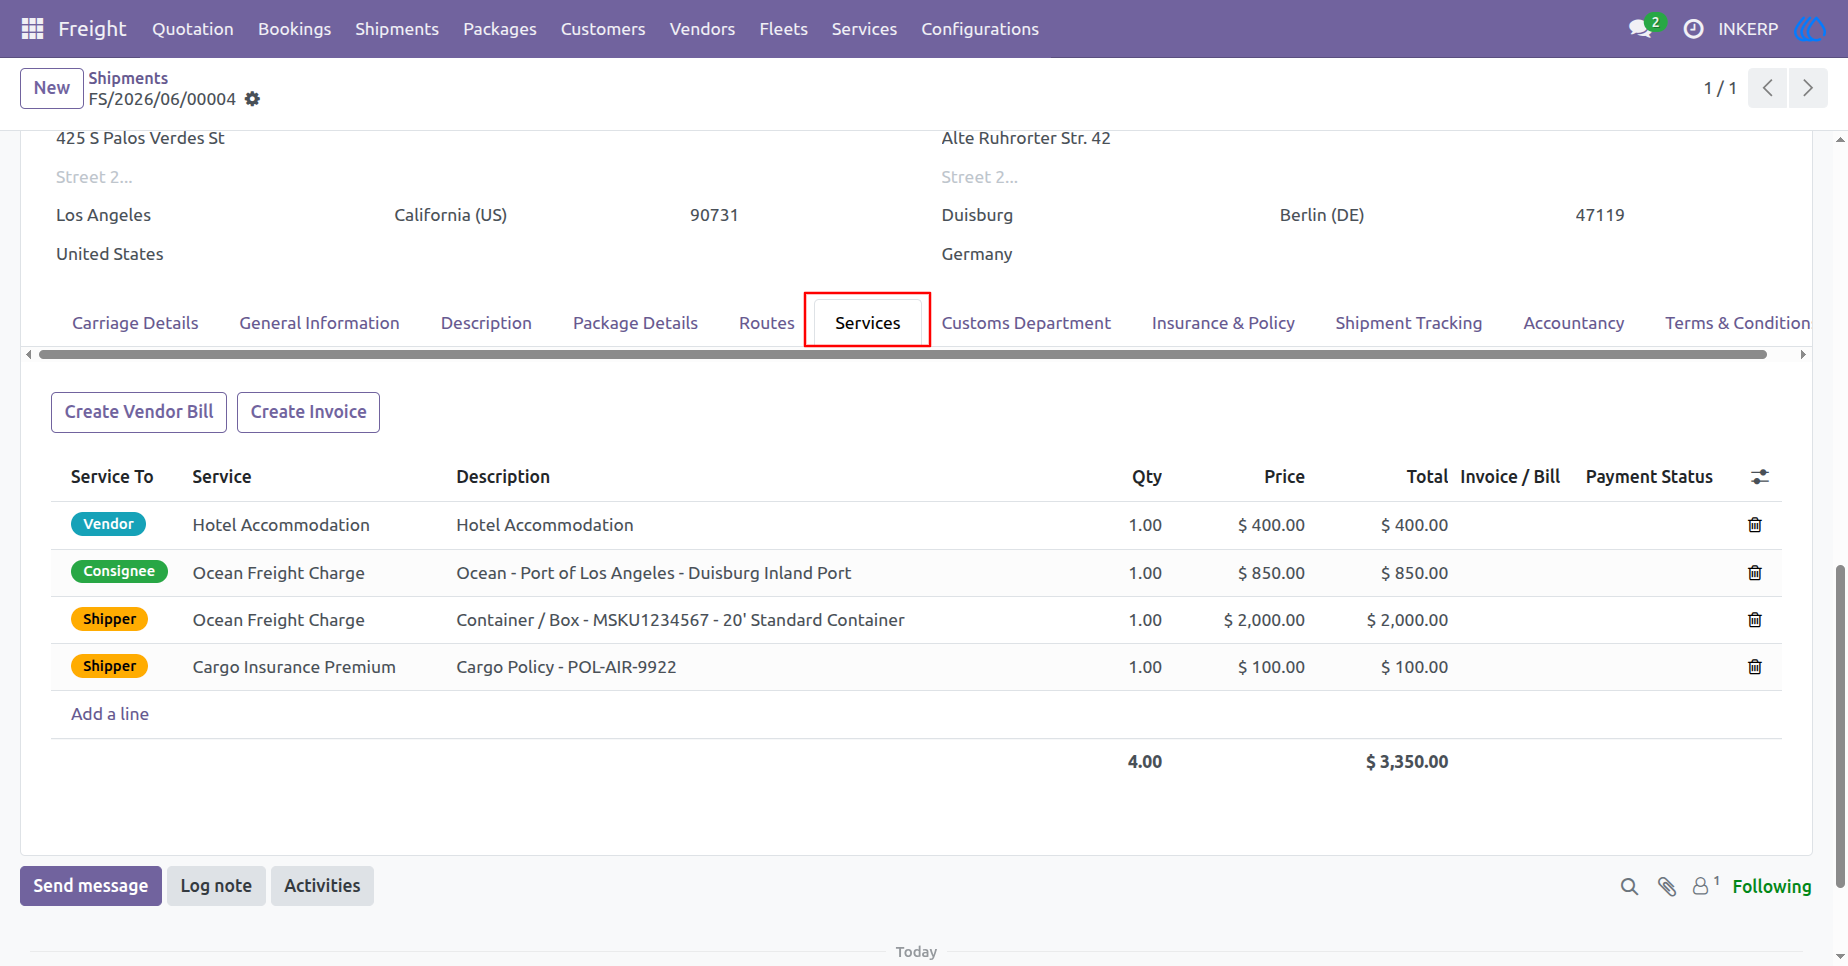Switch to the Package Details tab
This screenshot has height=966, width=1848.
[635, 323]
